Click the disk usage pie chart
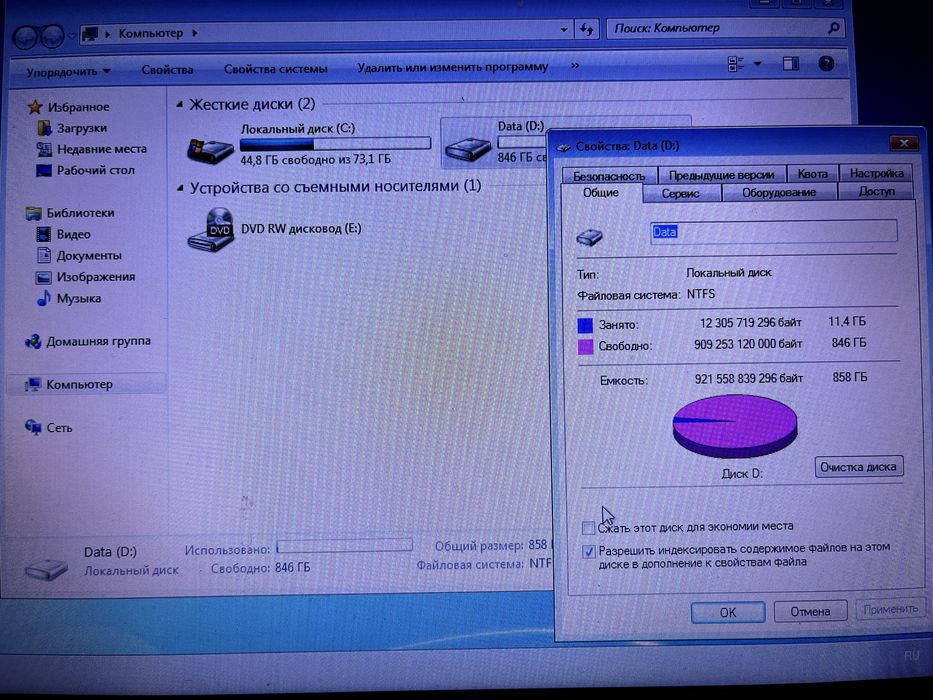This screenshot has height=700, width=933. click(x=735, y=426)
